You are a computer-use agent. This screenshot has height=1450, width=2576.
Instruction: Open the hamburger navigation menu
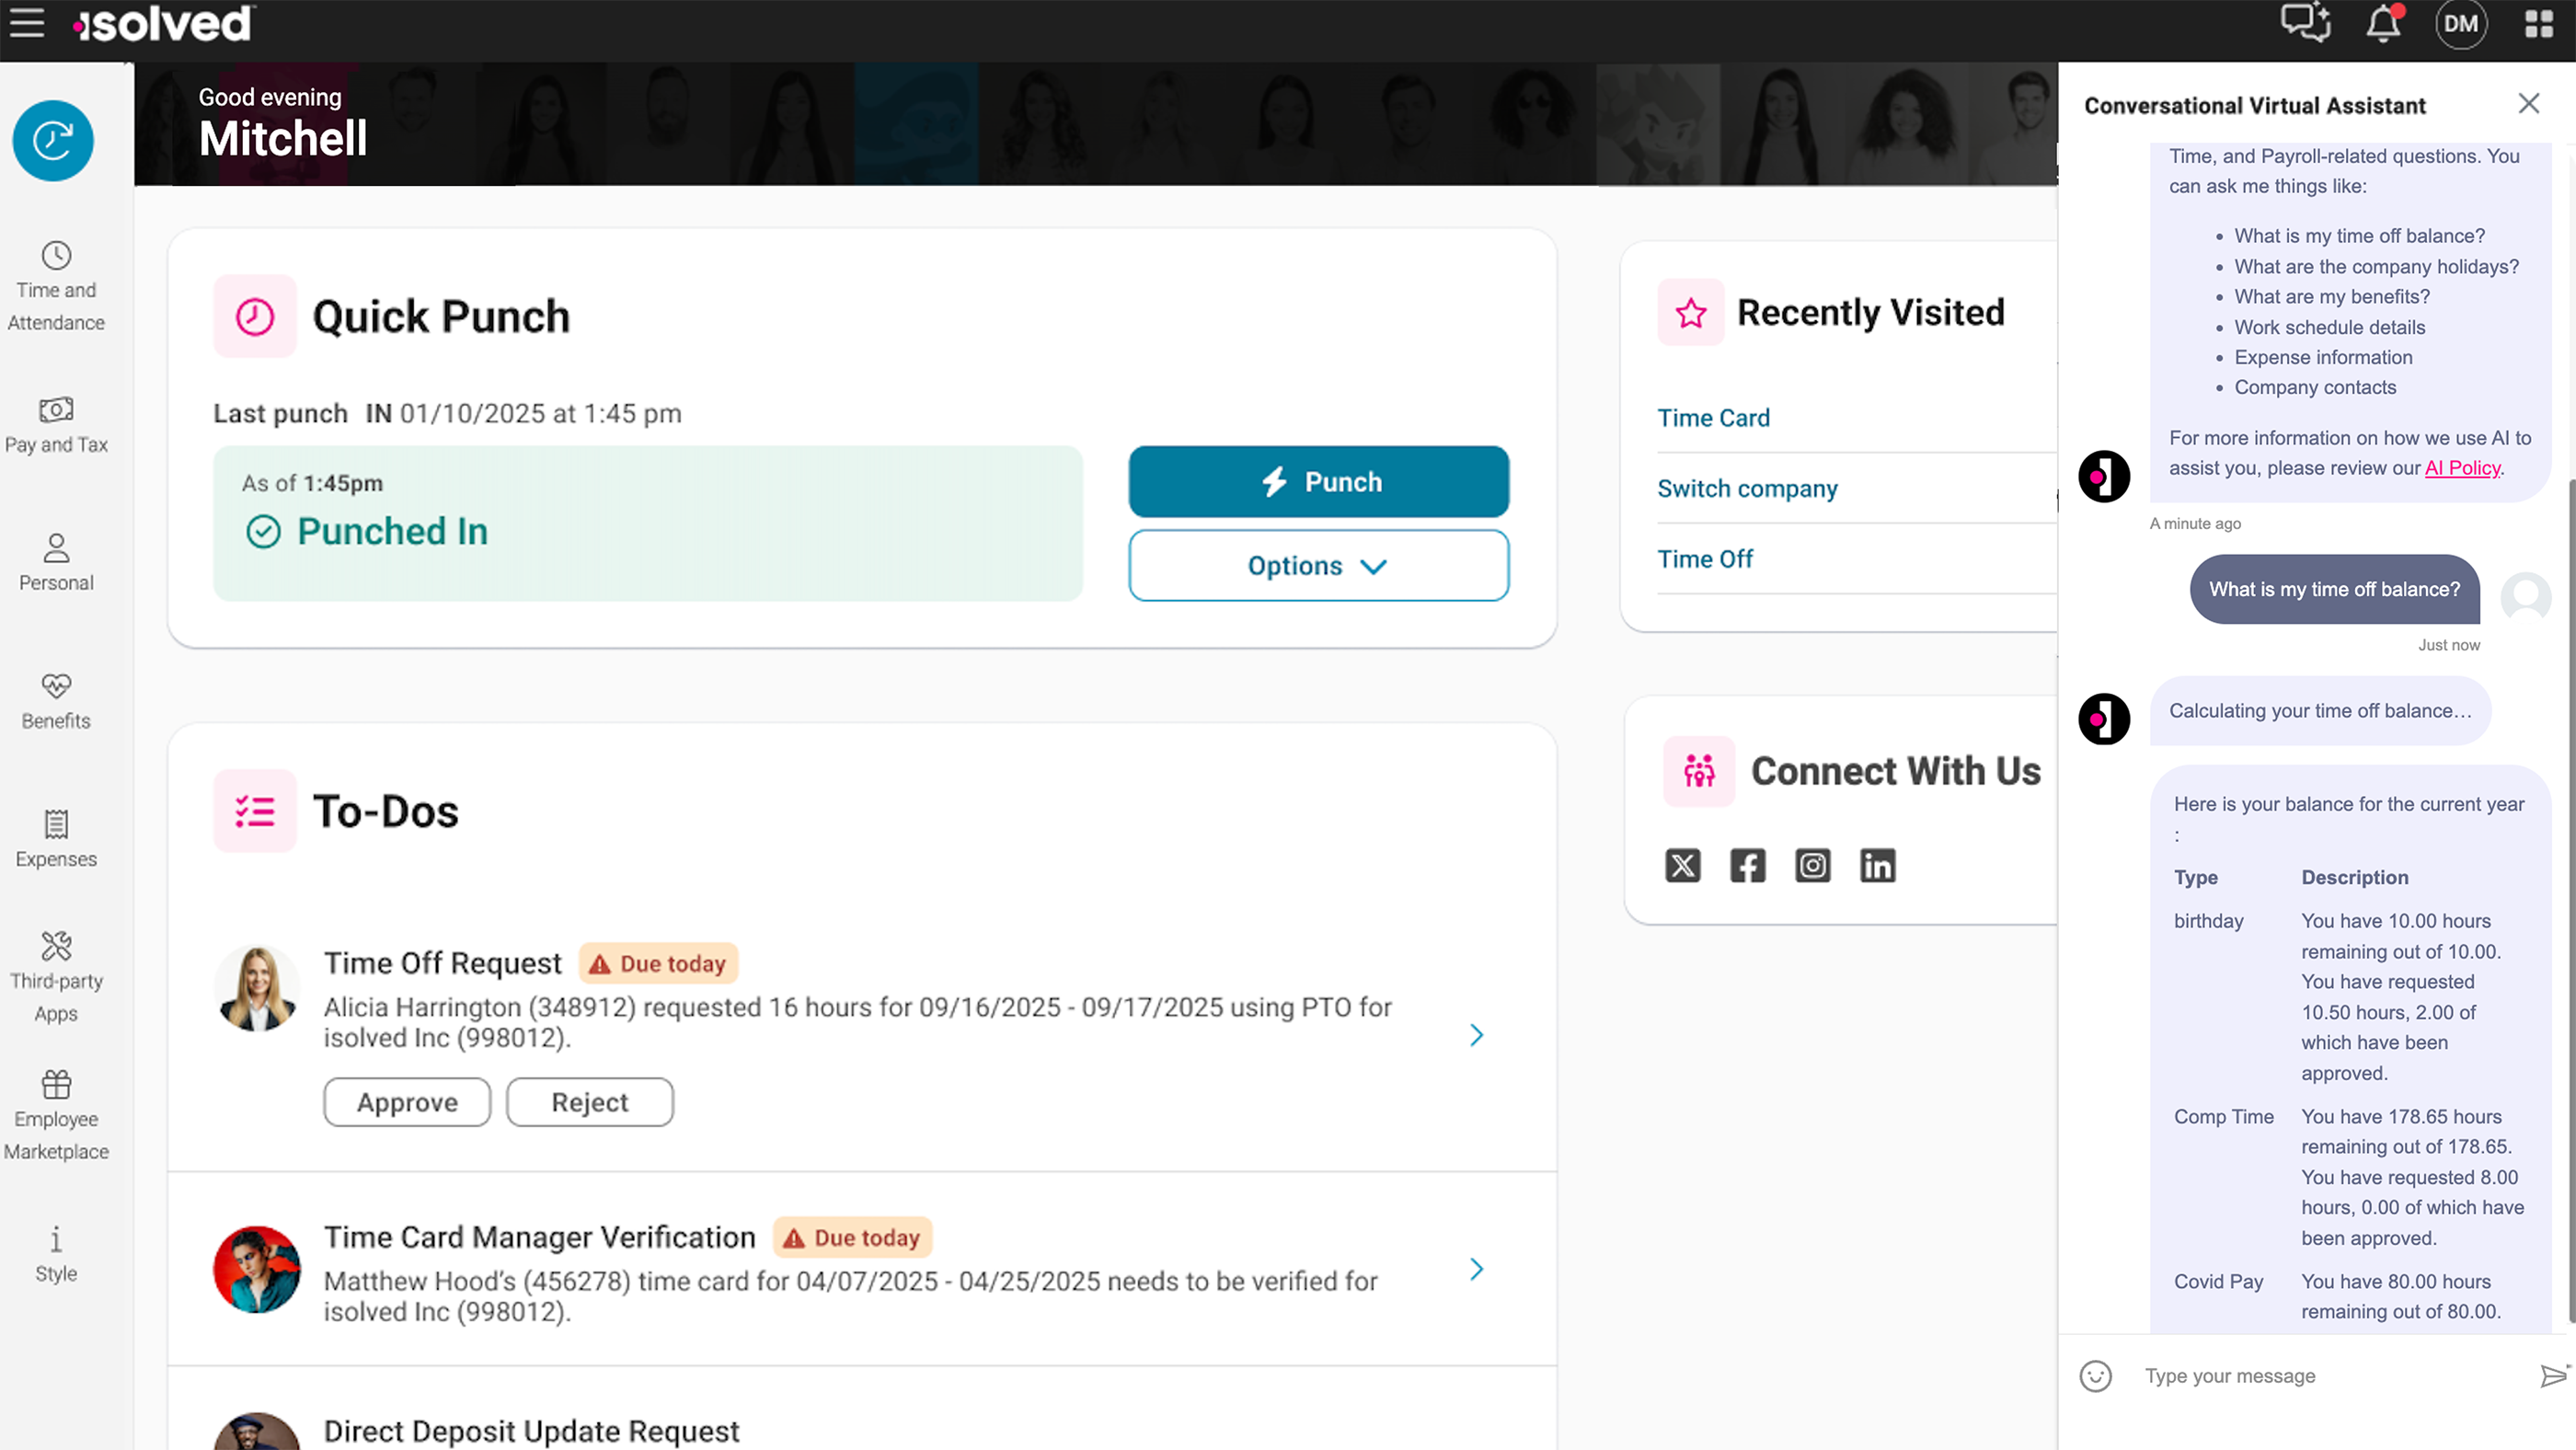[27, 23]
